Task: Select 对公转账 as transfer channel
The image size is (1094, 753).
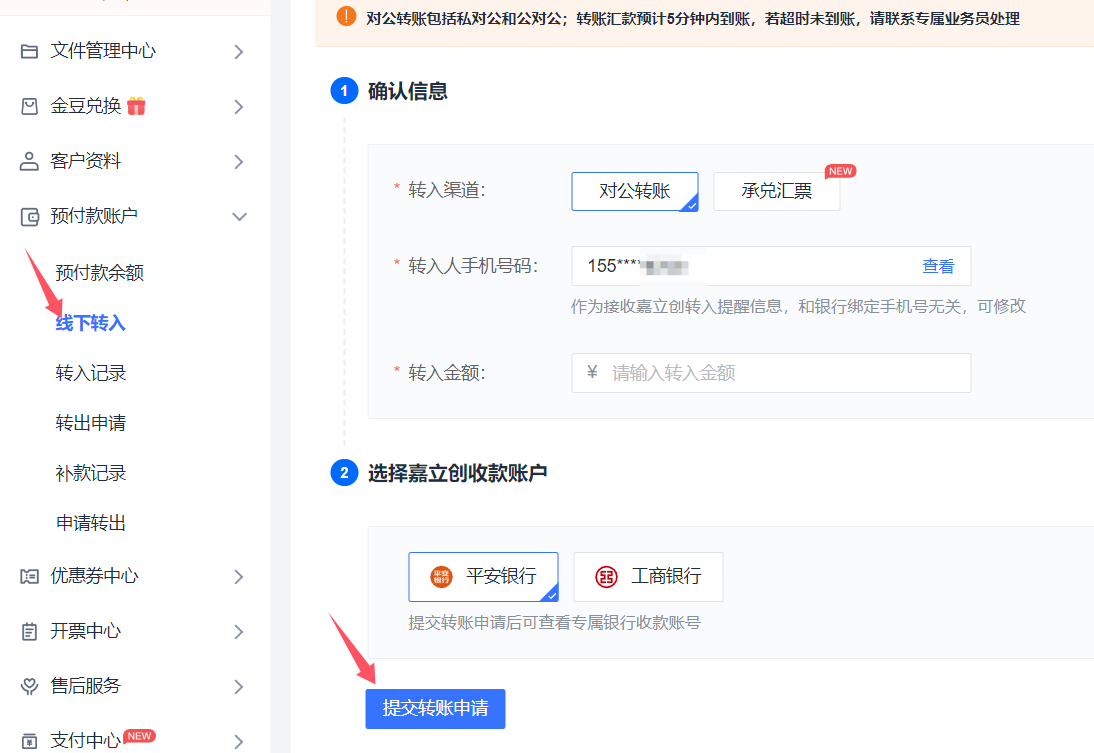Action: click(x=634, y=191)
